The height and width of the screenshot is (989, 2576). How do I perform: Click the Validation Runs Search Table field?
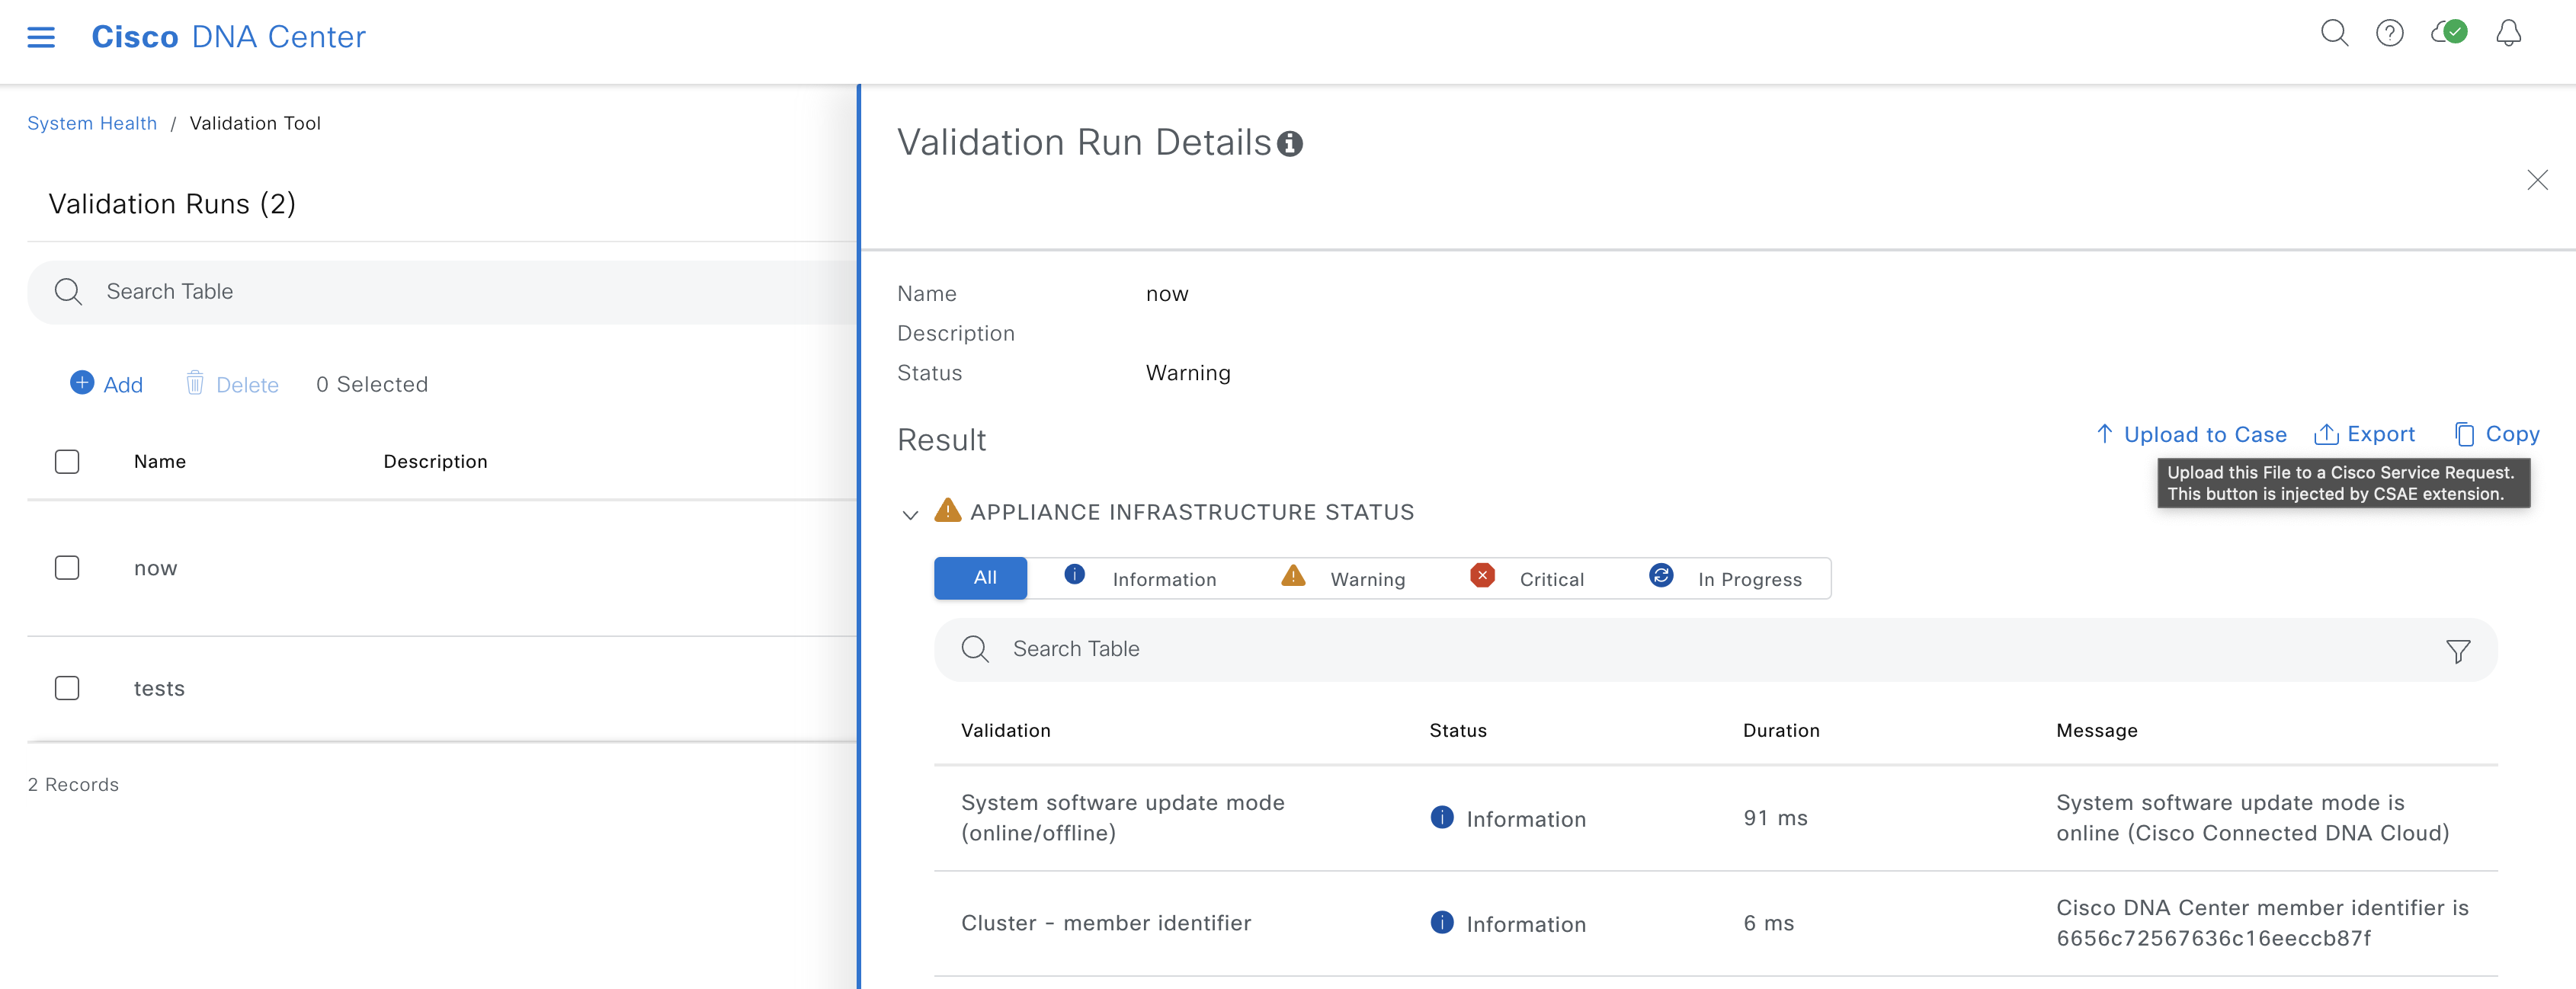[x=443, y=292]
